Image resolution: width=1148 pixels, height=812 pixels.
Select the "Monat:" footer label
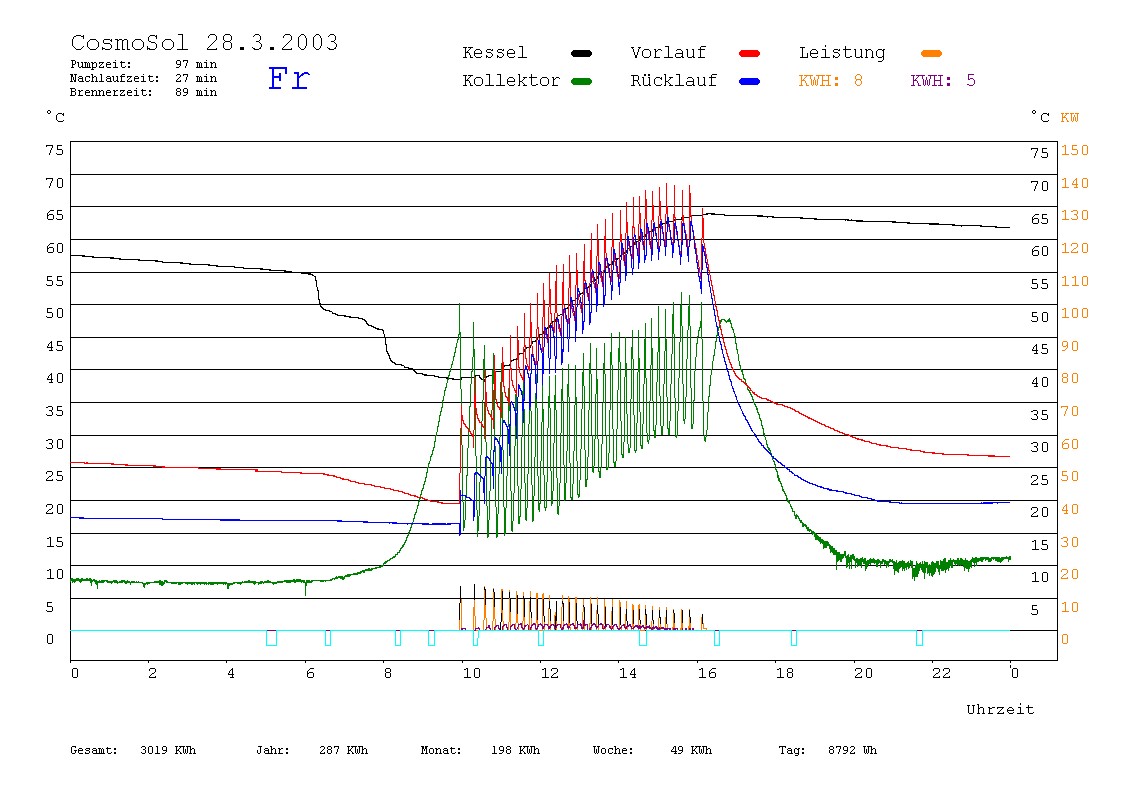tap(441, 750)
